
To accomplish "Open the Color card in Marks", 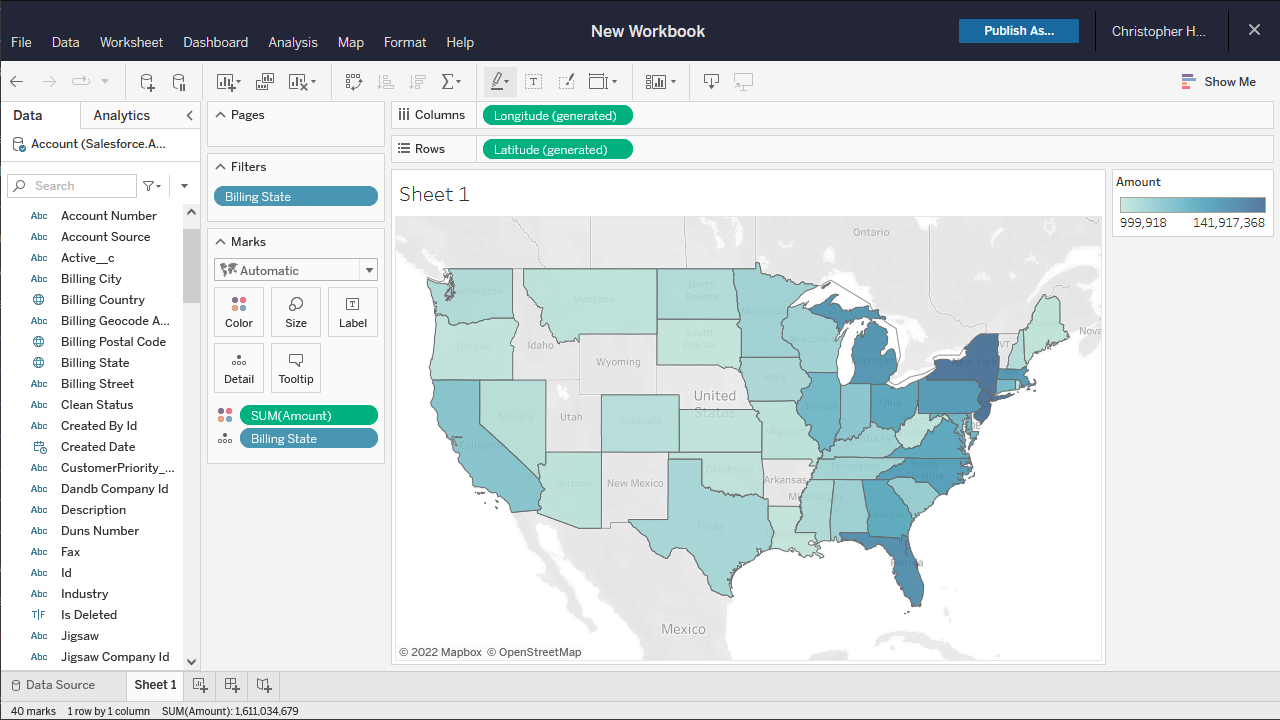I will pyautogui.click(x=239, y=312).
